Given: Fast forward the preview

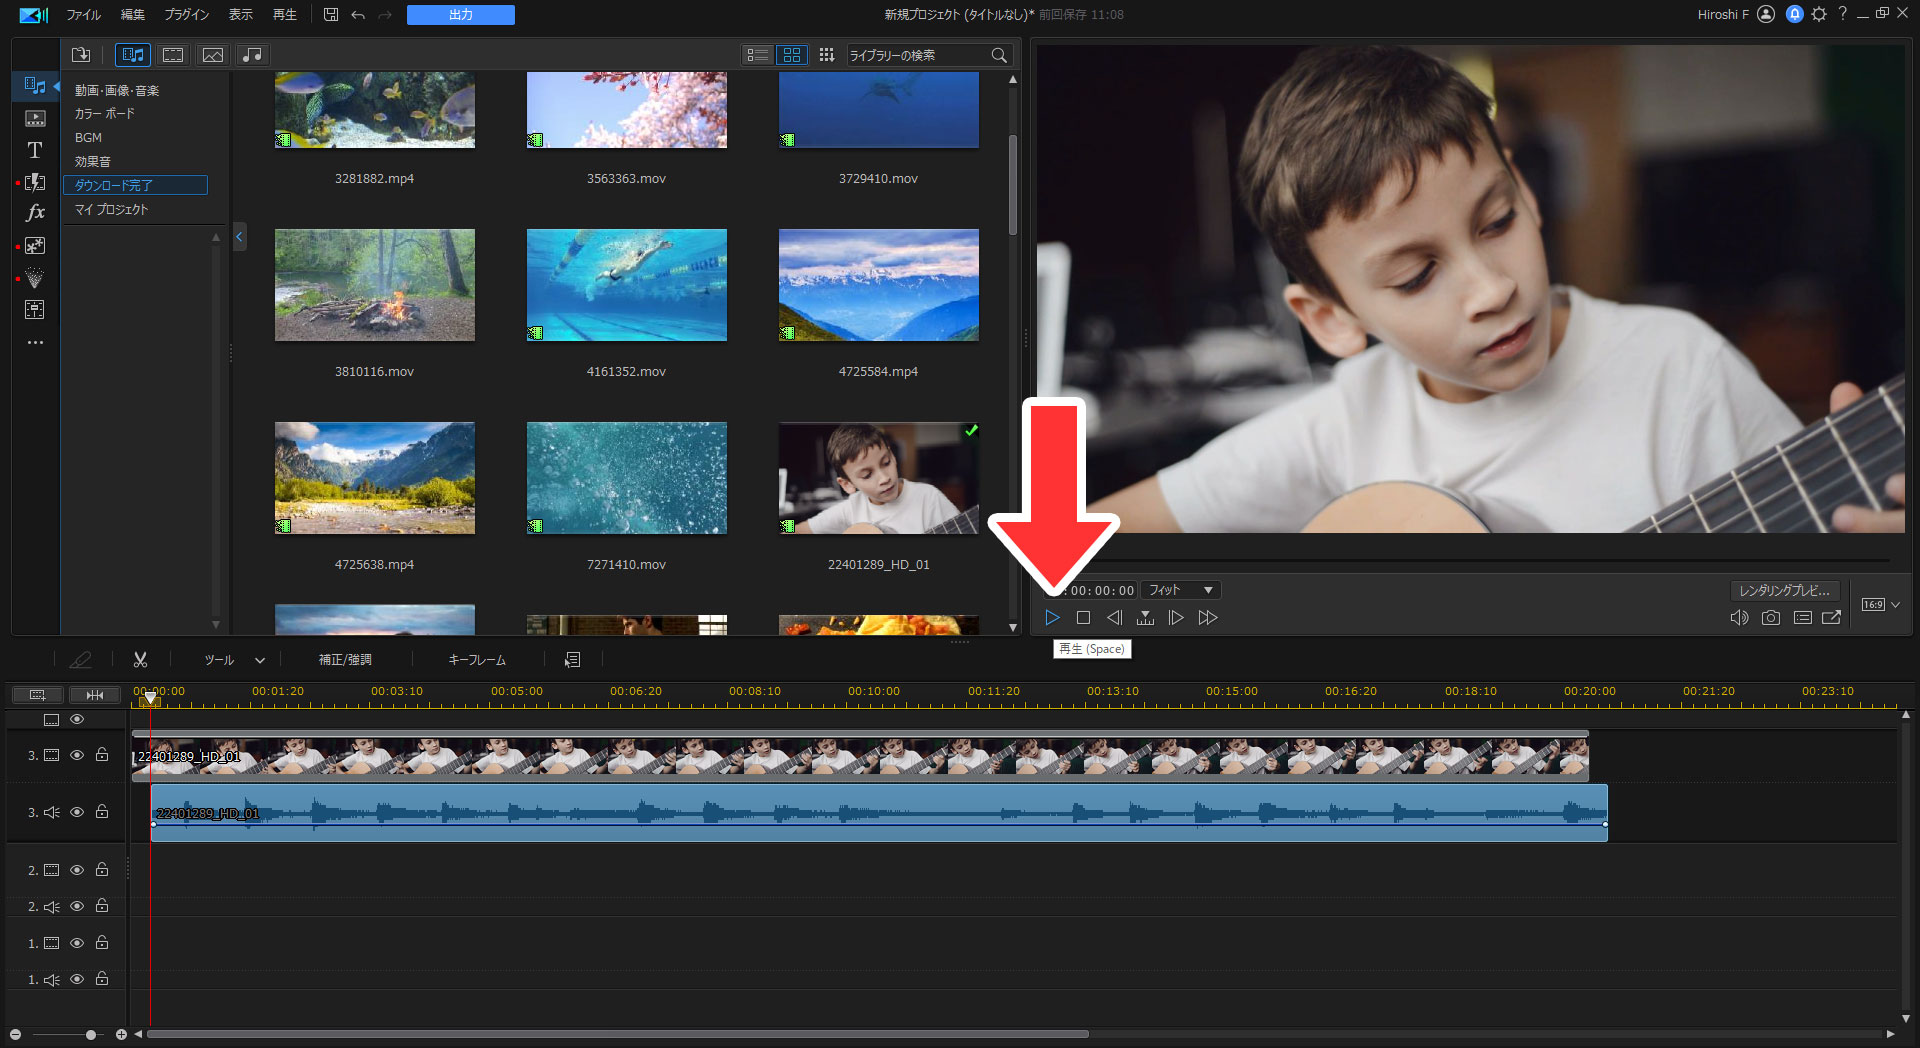Looking at the screenshot, I should tap(1208, 618).
